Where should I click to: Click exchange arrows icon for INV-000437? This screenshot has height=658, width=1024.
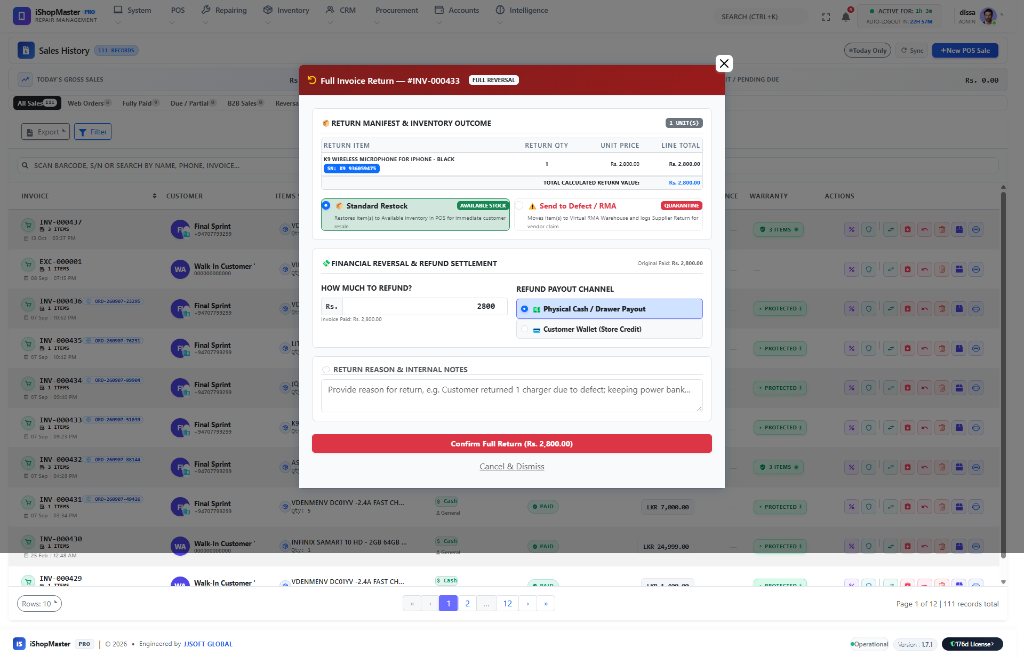point(891,230)
